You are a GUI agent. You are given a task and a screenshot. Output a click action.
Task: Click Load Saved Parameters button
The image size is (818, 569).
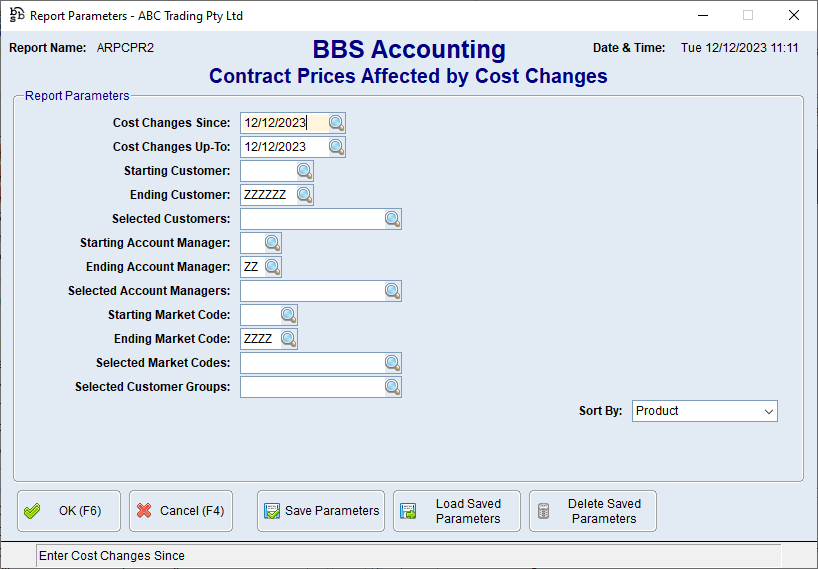pyautogui.click(x=457, y=511)
